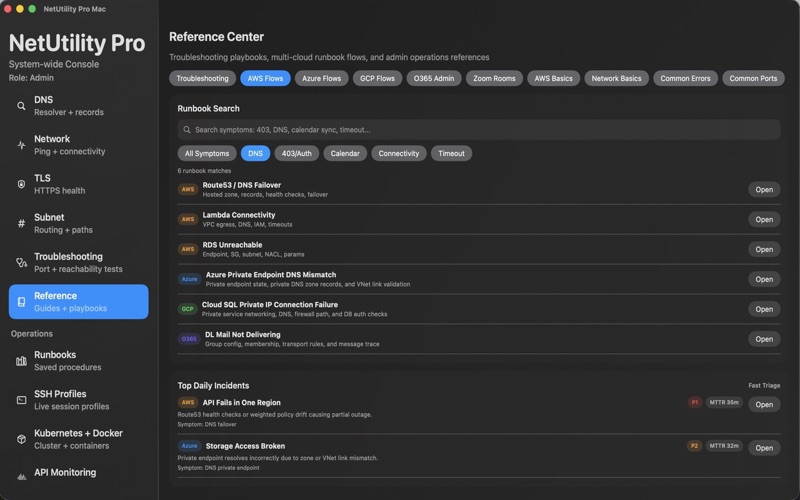Click the API Monitoring chart icon
Viewport: 800px width, 500px height.
21,477
